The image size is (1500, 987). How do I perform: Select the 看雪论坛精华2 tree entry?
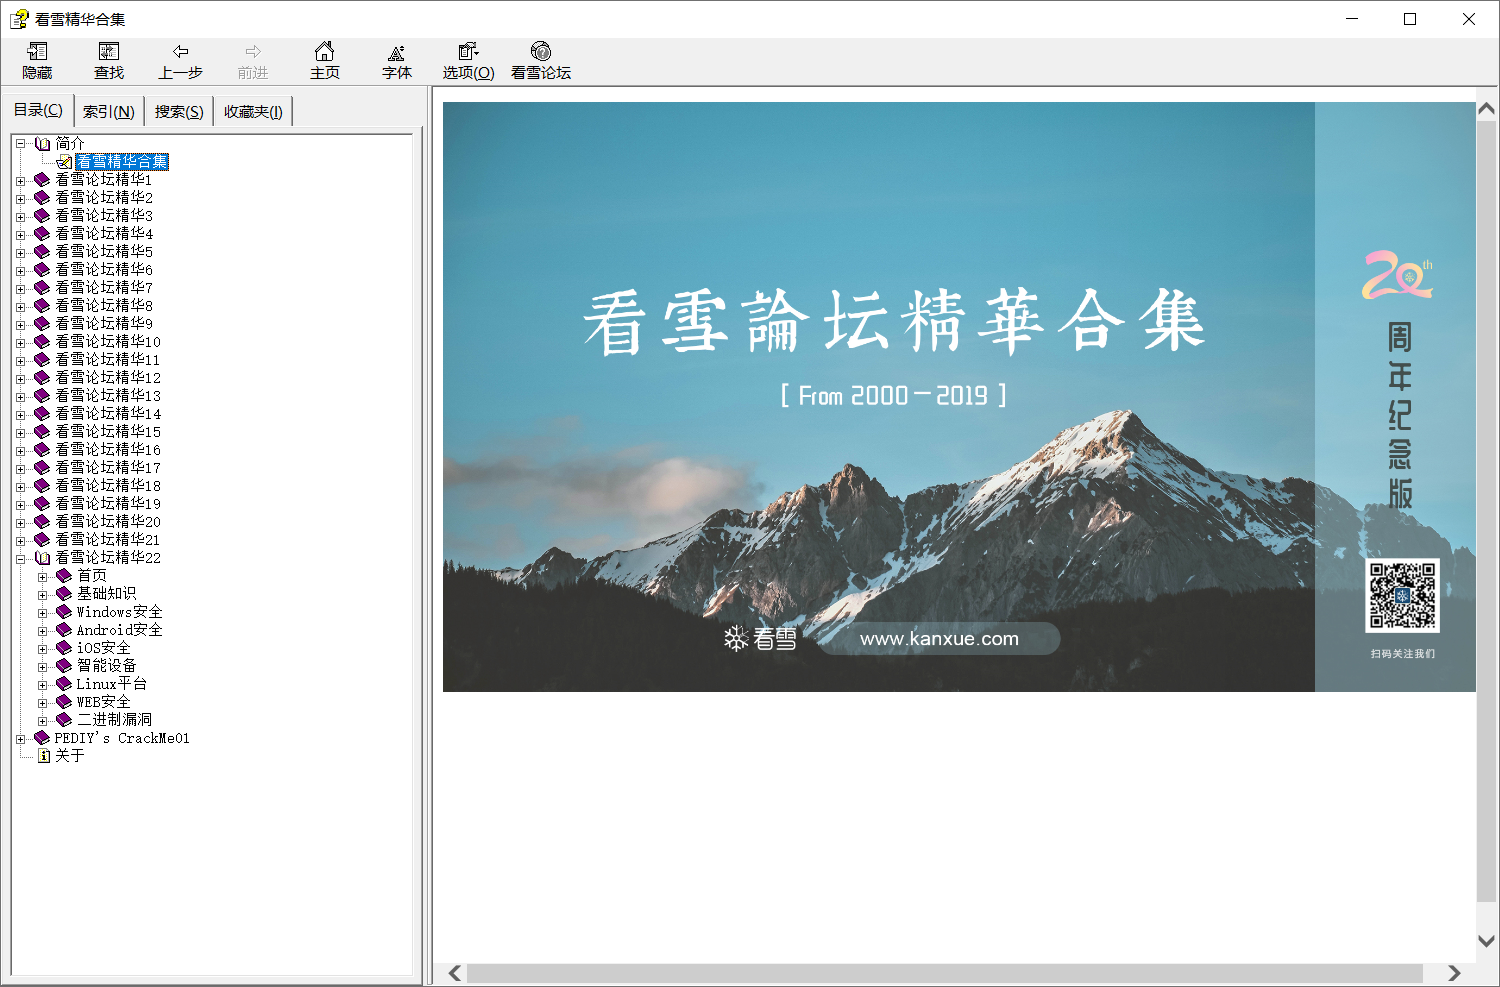click(x=104, y=198)
